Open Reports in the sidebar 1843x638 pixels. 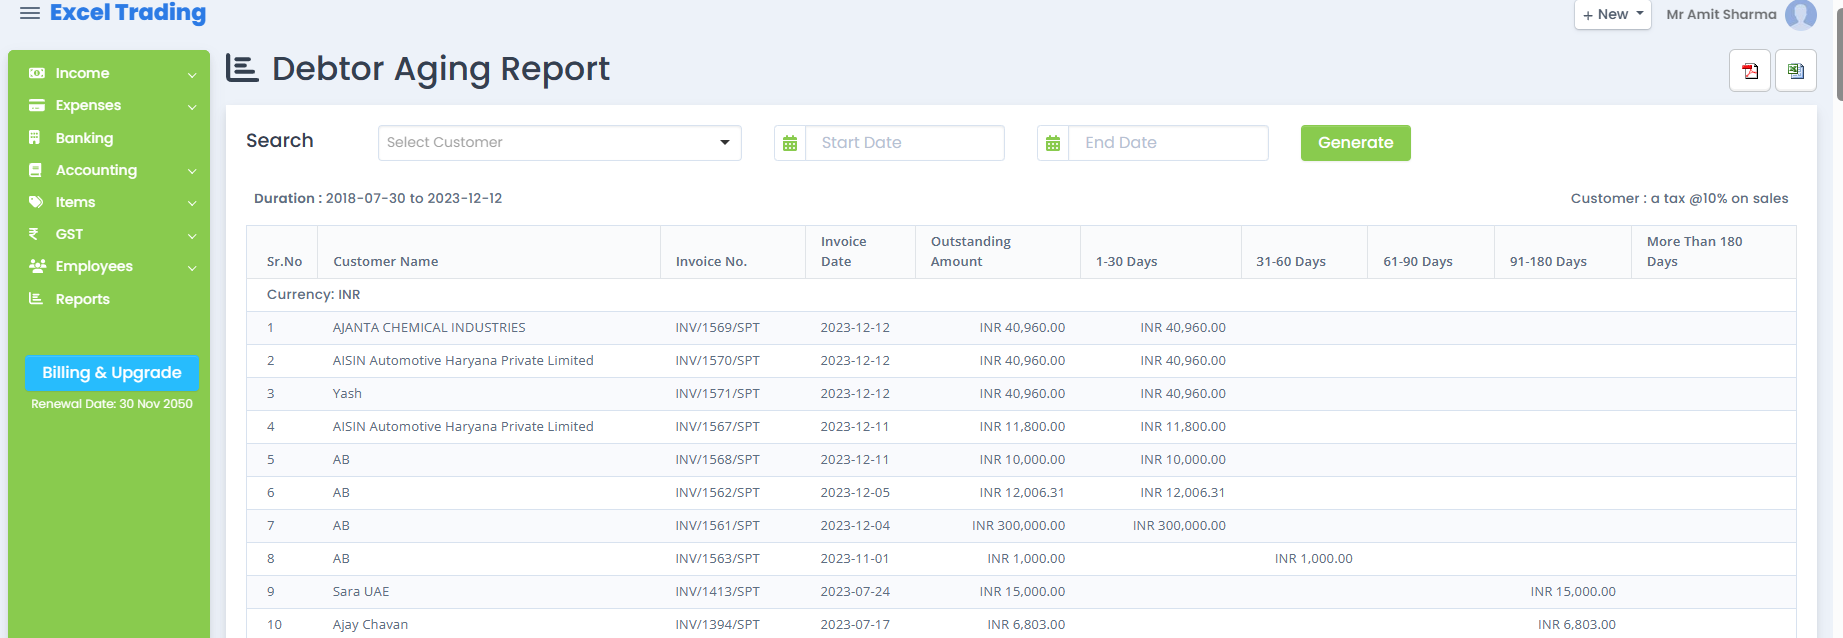(82, 299)
